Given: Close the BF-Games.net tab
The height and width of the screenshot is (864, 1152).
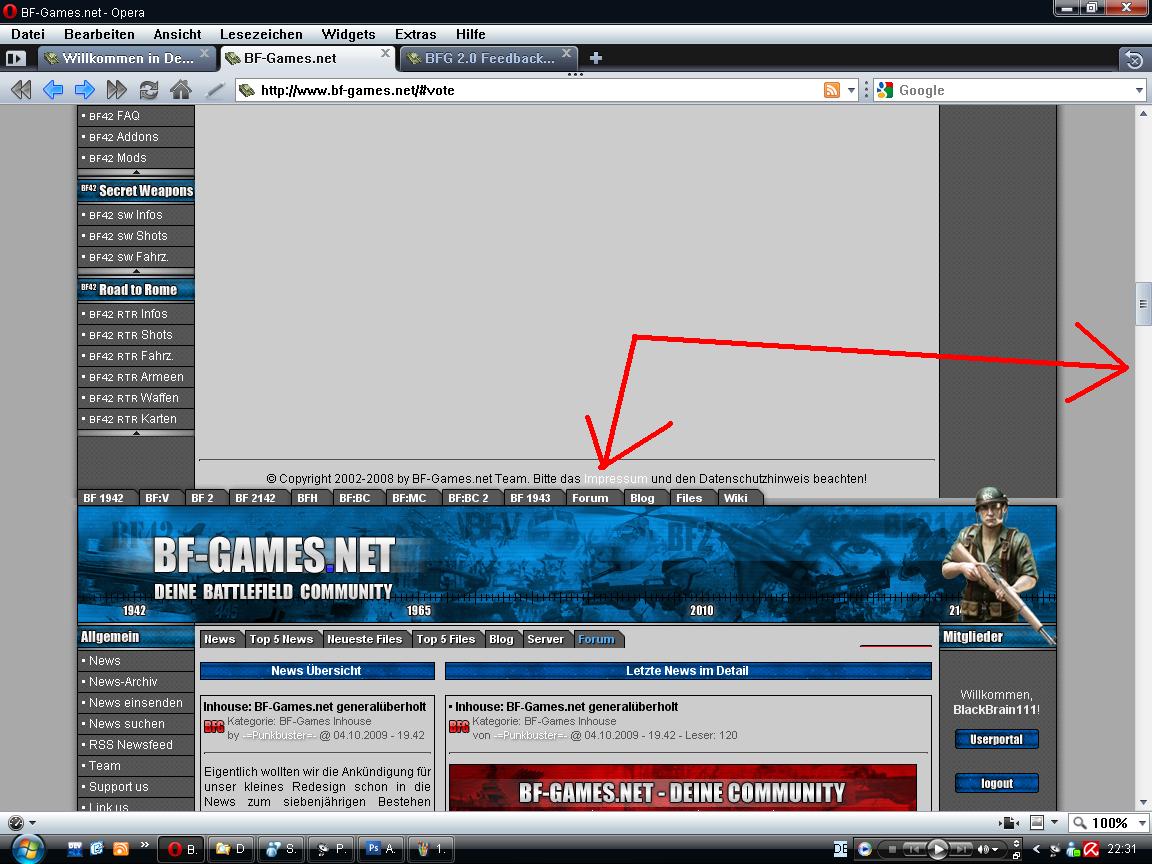Looking at the screenshot, I should pos(385,54).
